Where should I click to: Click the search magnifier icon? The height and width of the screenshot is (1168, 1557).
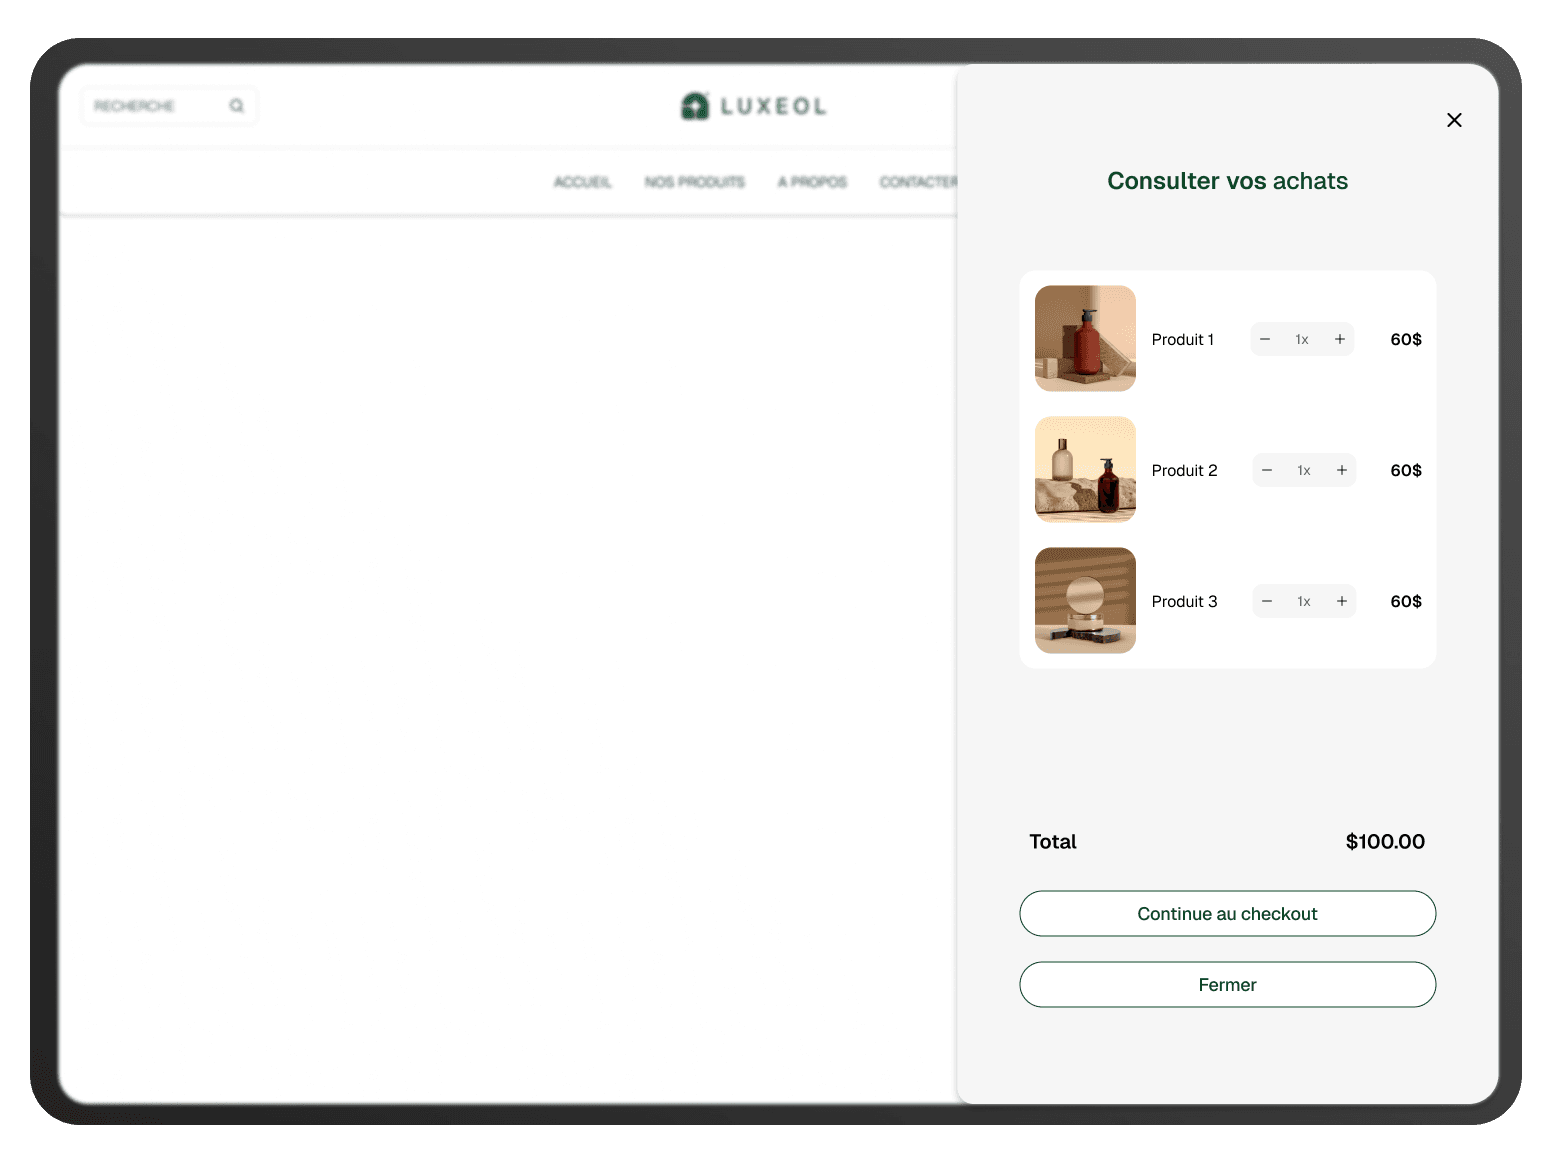(x=237, y=105)
